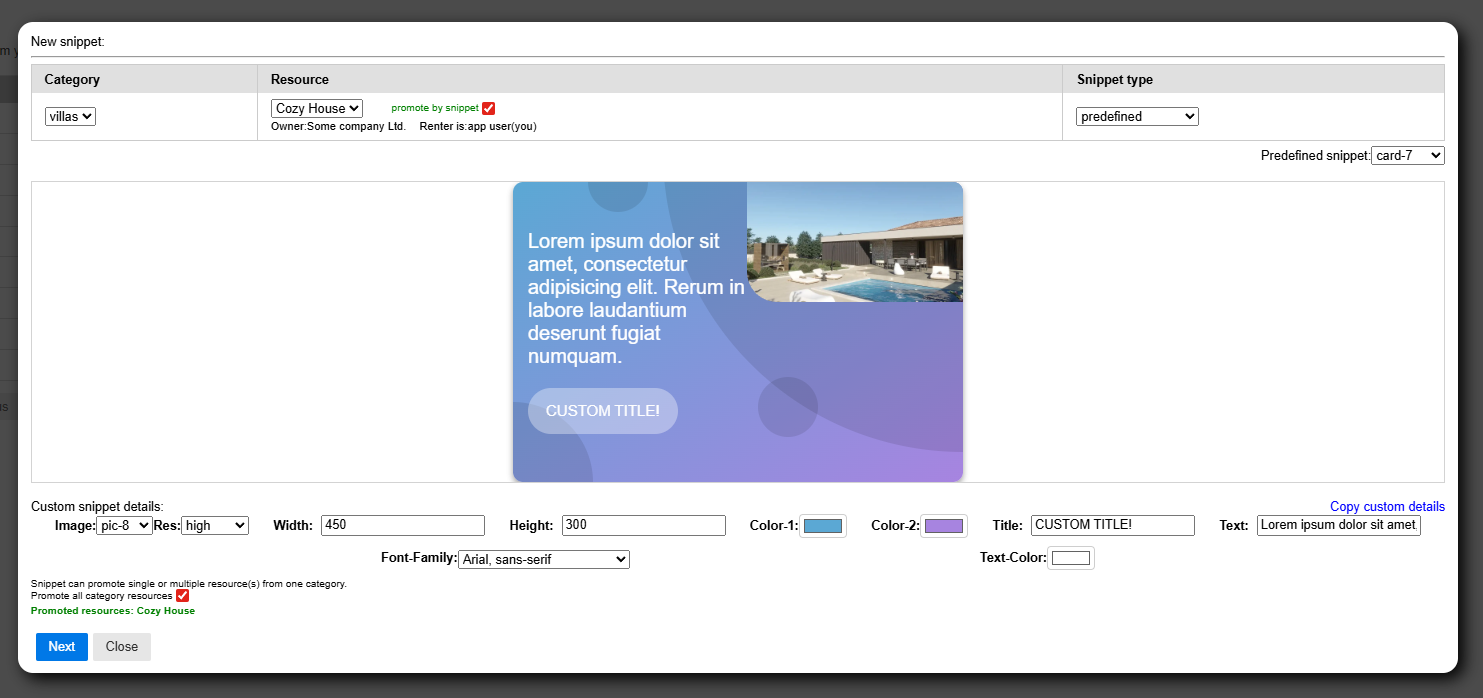Uncheck the promote by snippet checkbox
The height and width of the screenshot is (698, 1483).
point(488,108)
